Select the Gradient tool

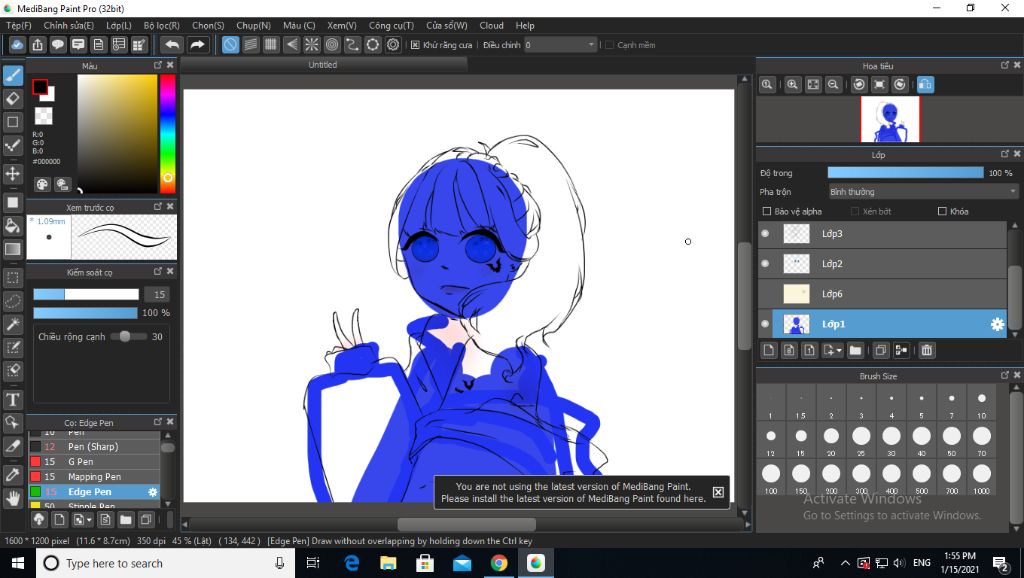click(12, 249)
